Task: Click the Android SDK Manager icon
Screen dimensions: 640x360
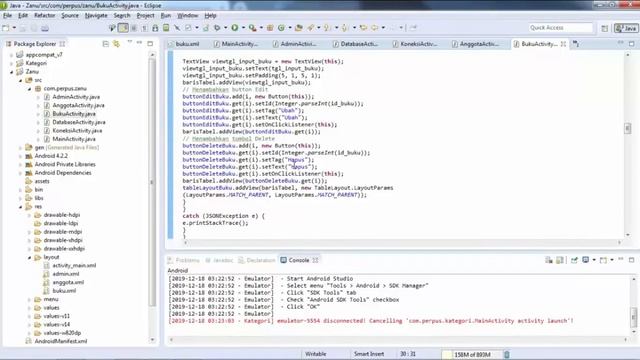Action: pos(156,28)
